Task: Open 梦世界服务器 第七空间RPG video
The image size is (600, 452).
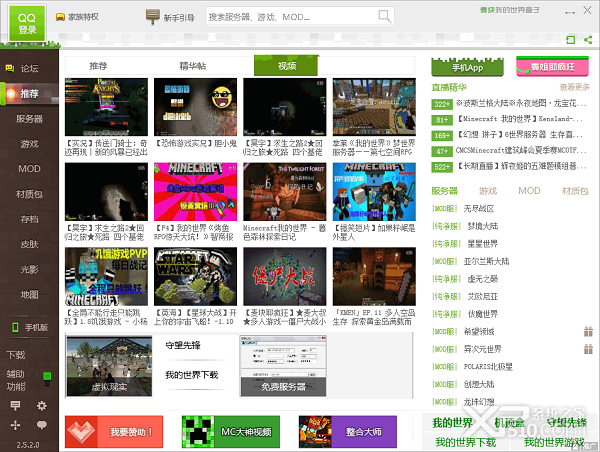Action: (374, 107)
